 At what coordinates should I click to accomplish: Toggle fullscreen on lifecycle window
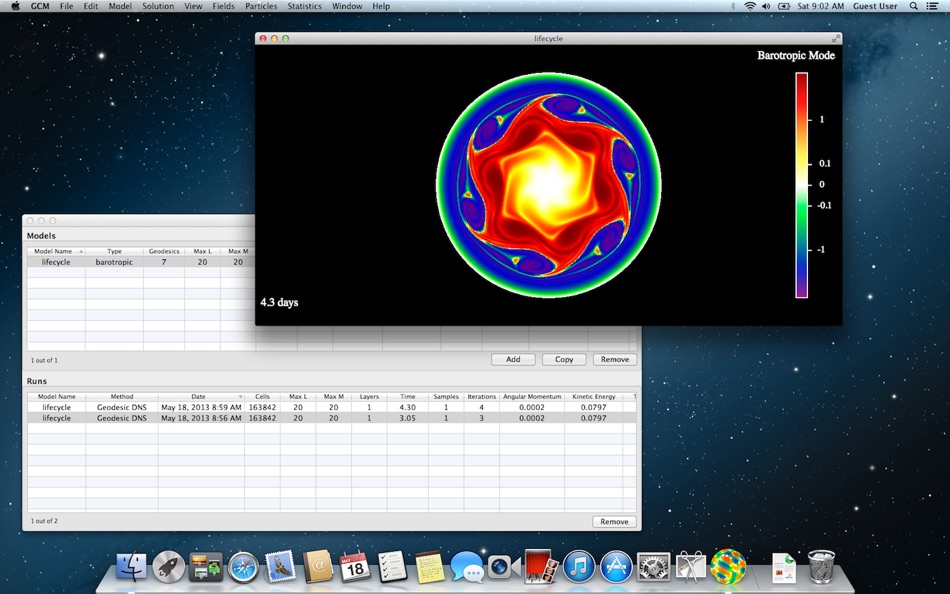(835, 38)
